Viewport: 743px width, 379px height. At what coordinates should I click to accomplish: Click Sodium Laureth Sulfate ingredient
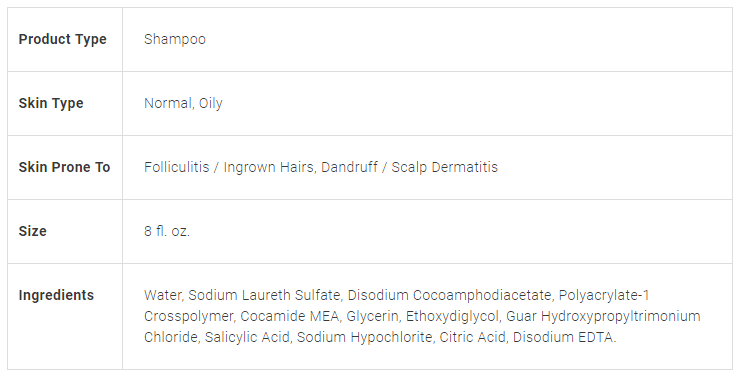(264, 295)
